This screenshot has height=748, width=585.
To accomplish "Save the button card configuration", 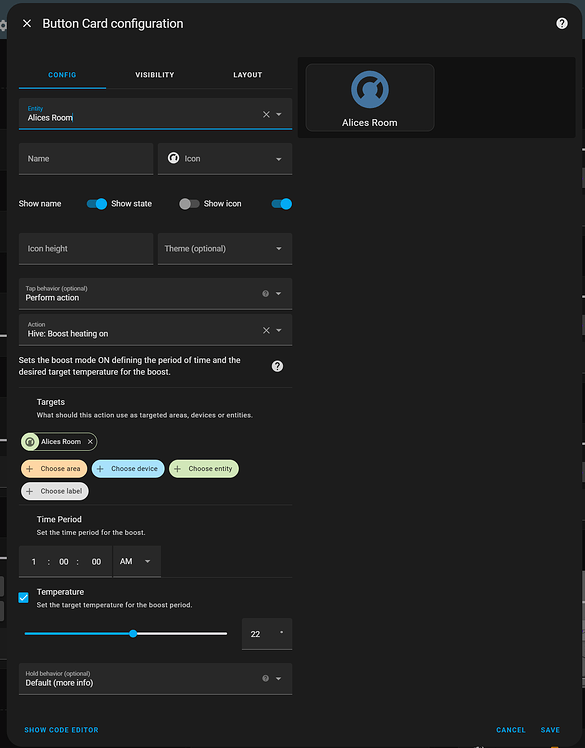I will pos(550,730).
